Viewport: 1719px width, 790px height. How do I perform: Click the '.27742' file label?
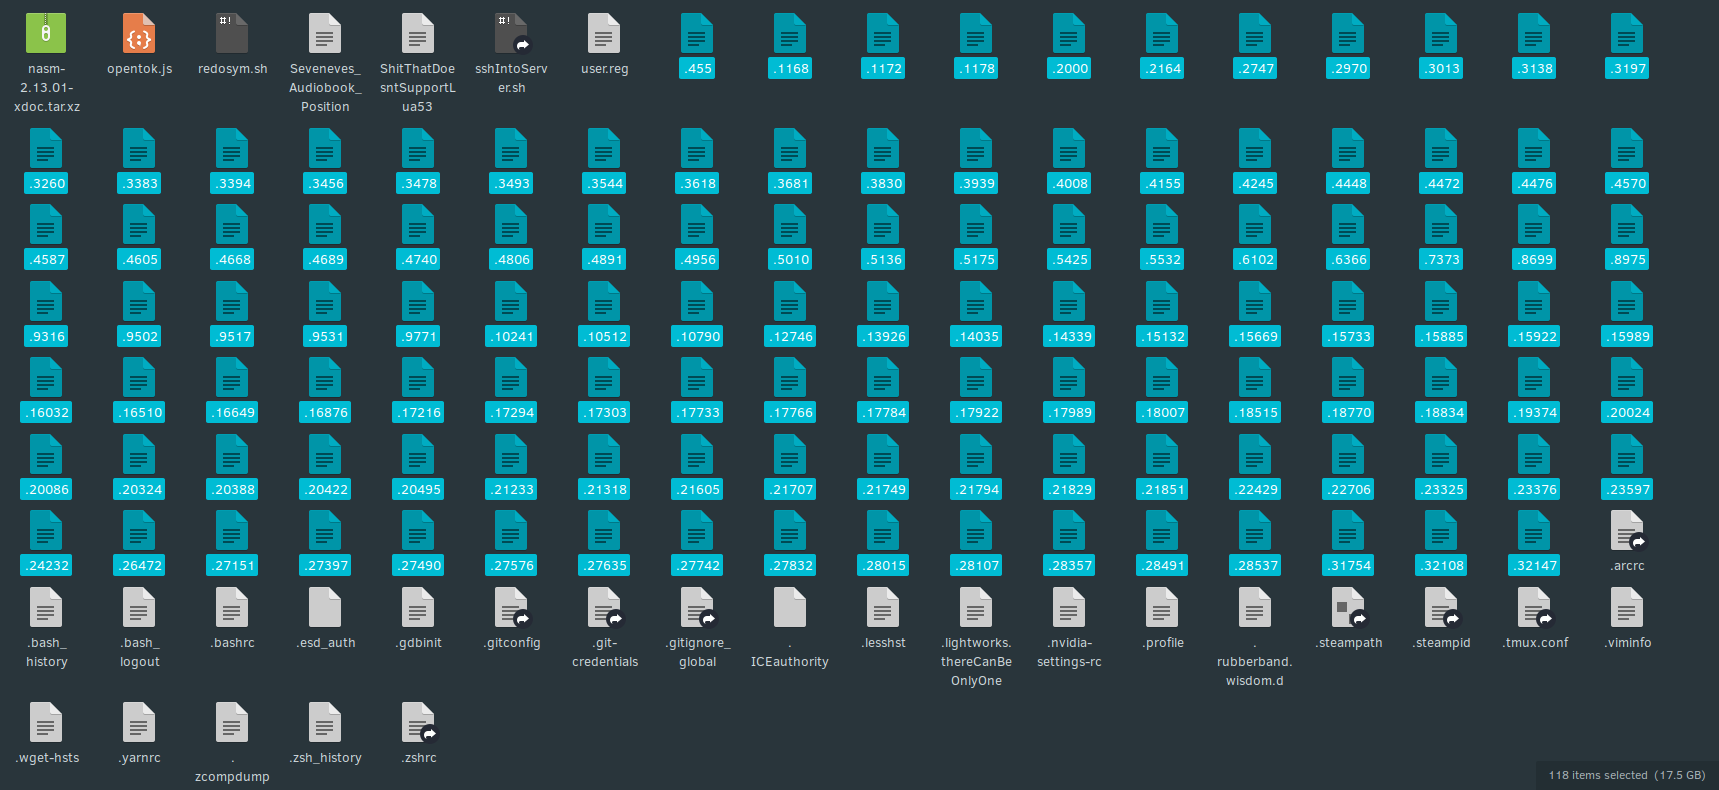click(697, 566)
